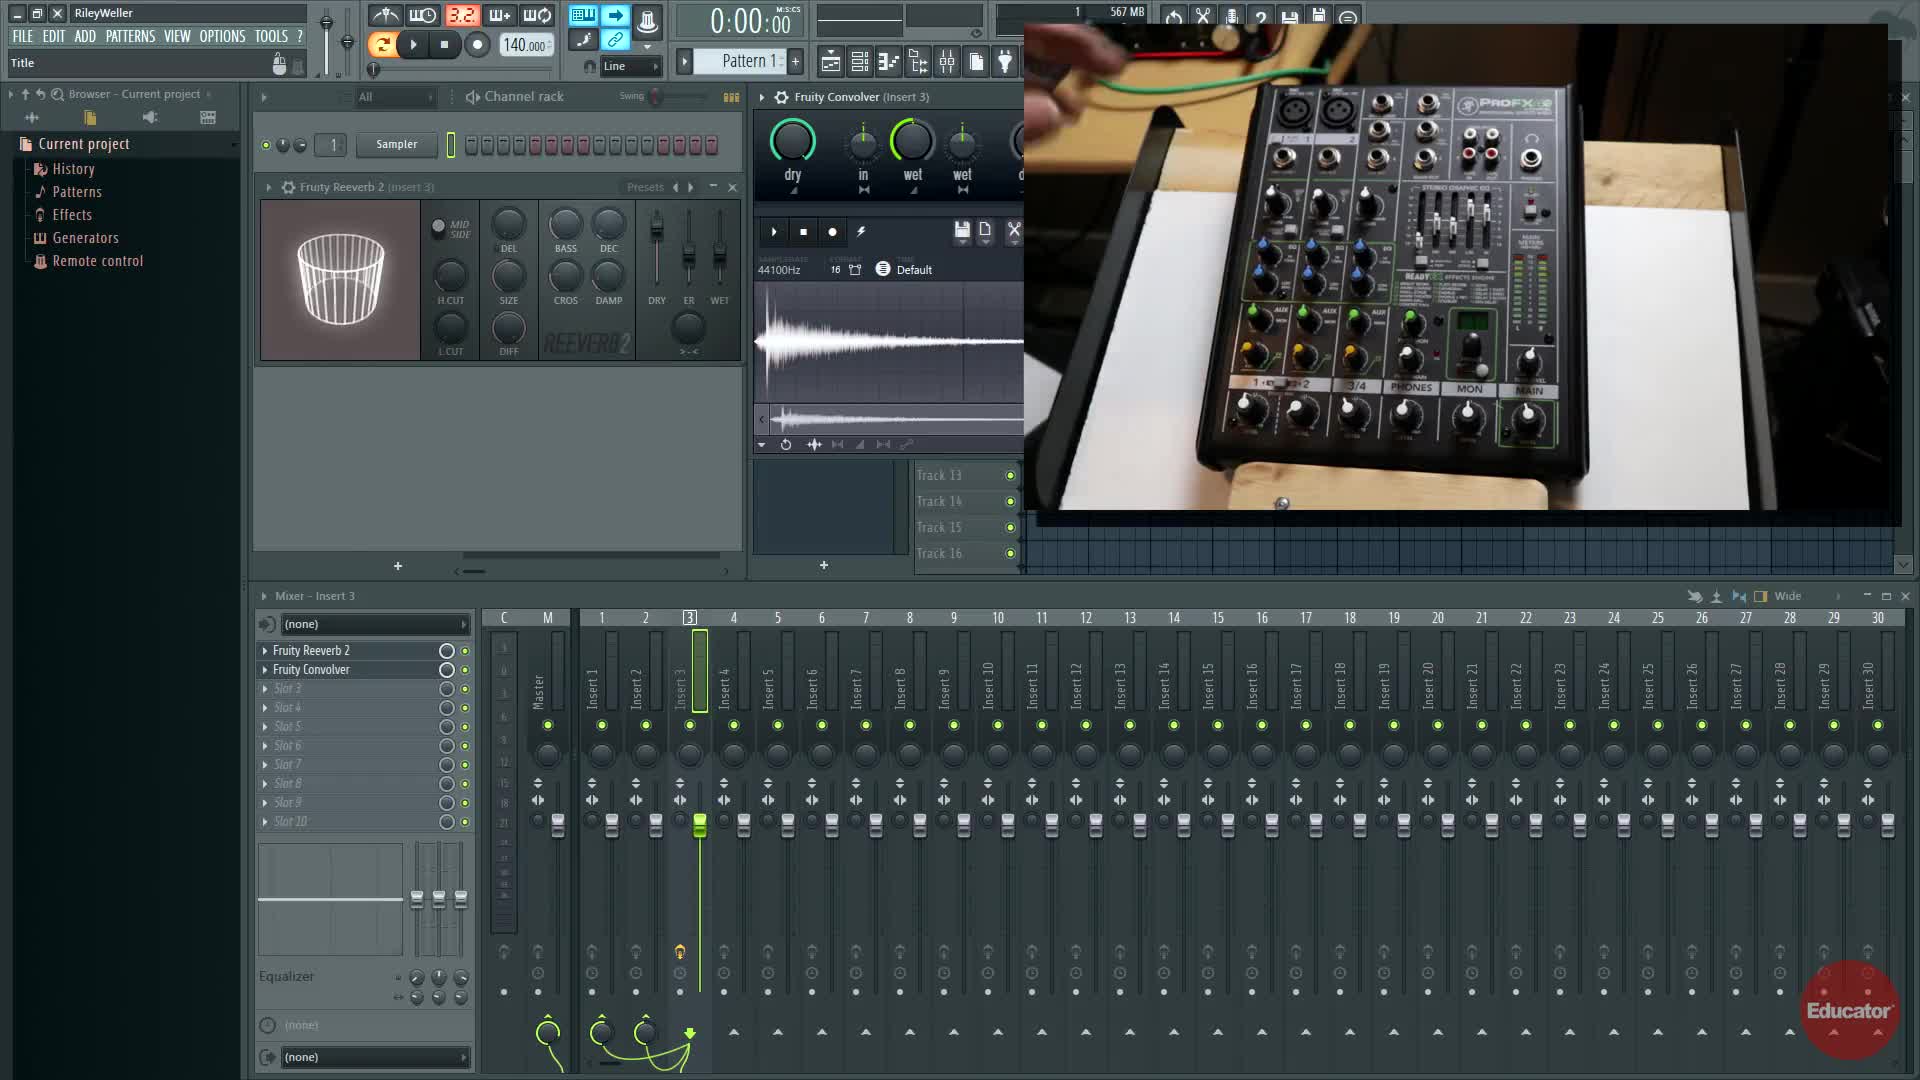
Task: Expand the Patterns tree item
Action: point(76,192)
